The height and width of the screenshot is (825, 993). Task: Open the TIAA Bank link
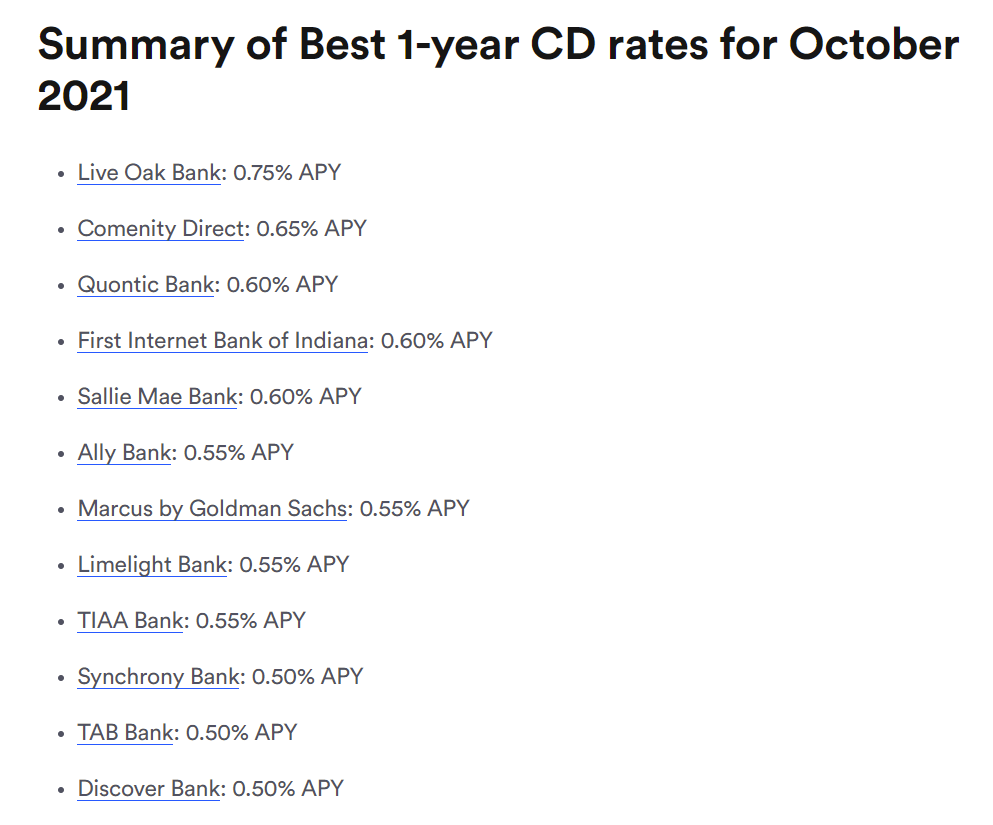(131, 621)
